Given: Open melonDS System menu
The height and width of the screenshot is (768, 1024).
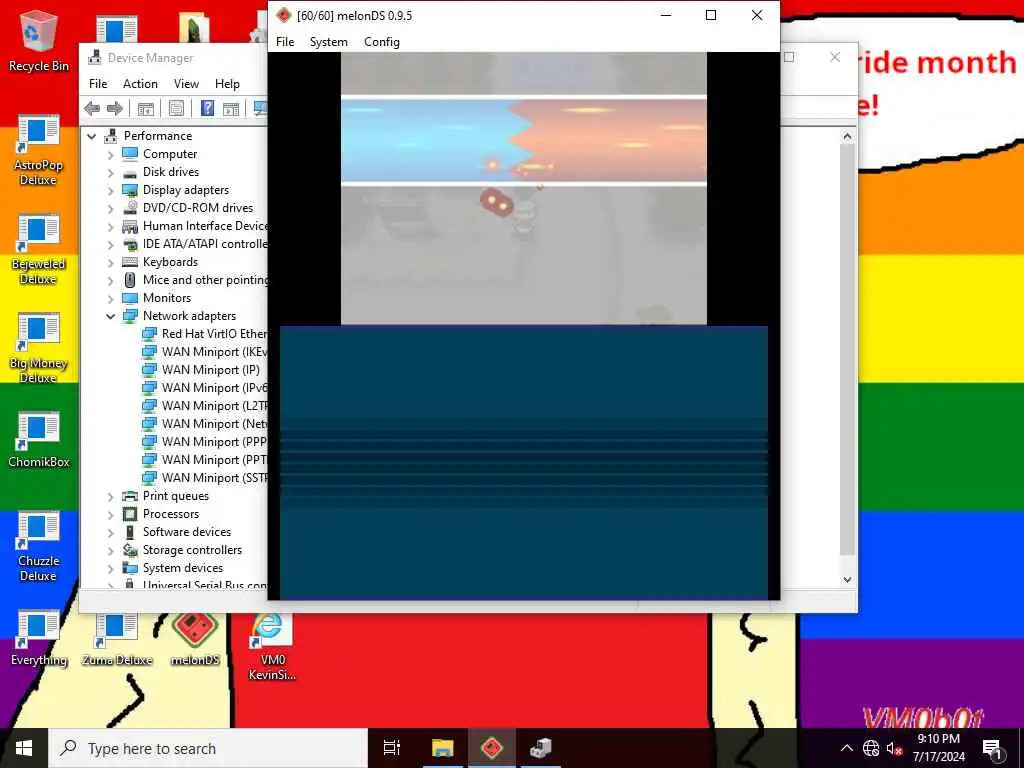Looking at the screenshot, I should (x=328, y=42).
